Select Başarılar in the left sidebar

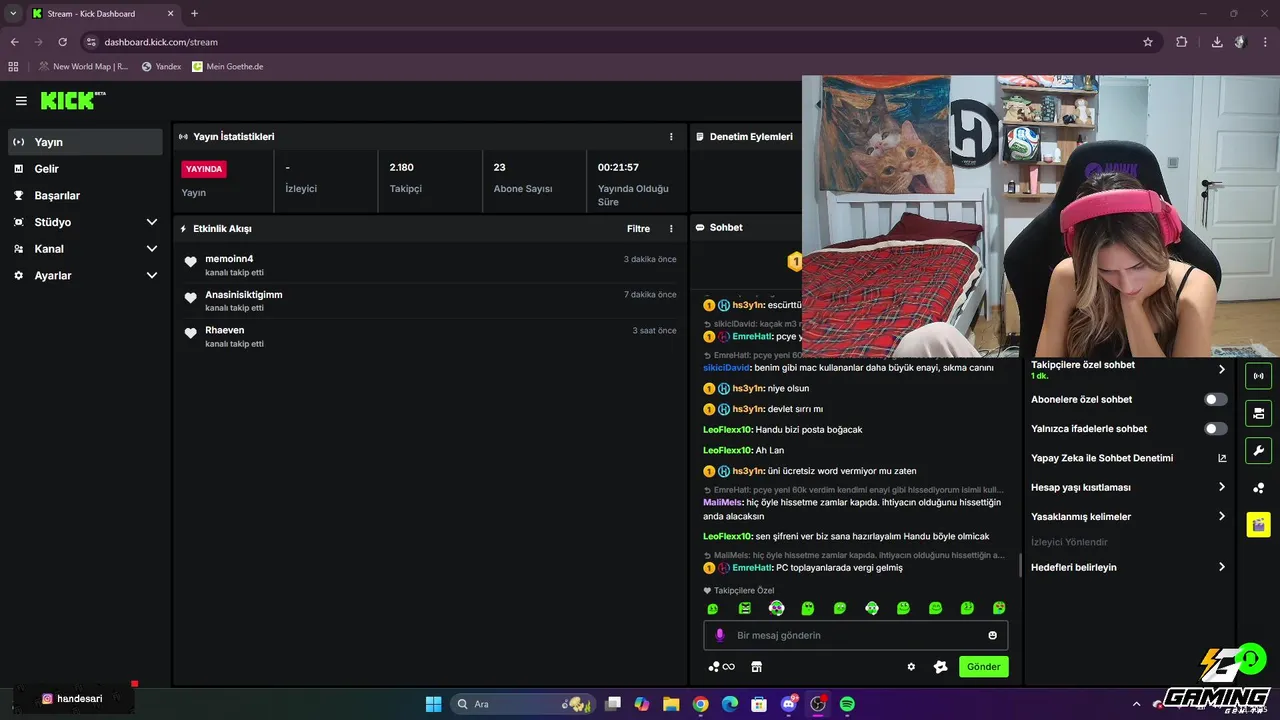pyautogui.click(x=85, y=196)
